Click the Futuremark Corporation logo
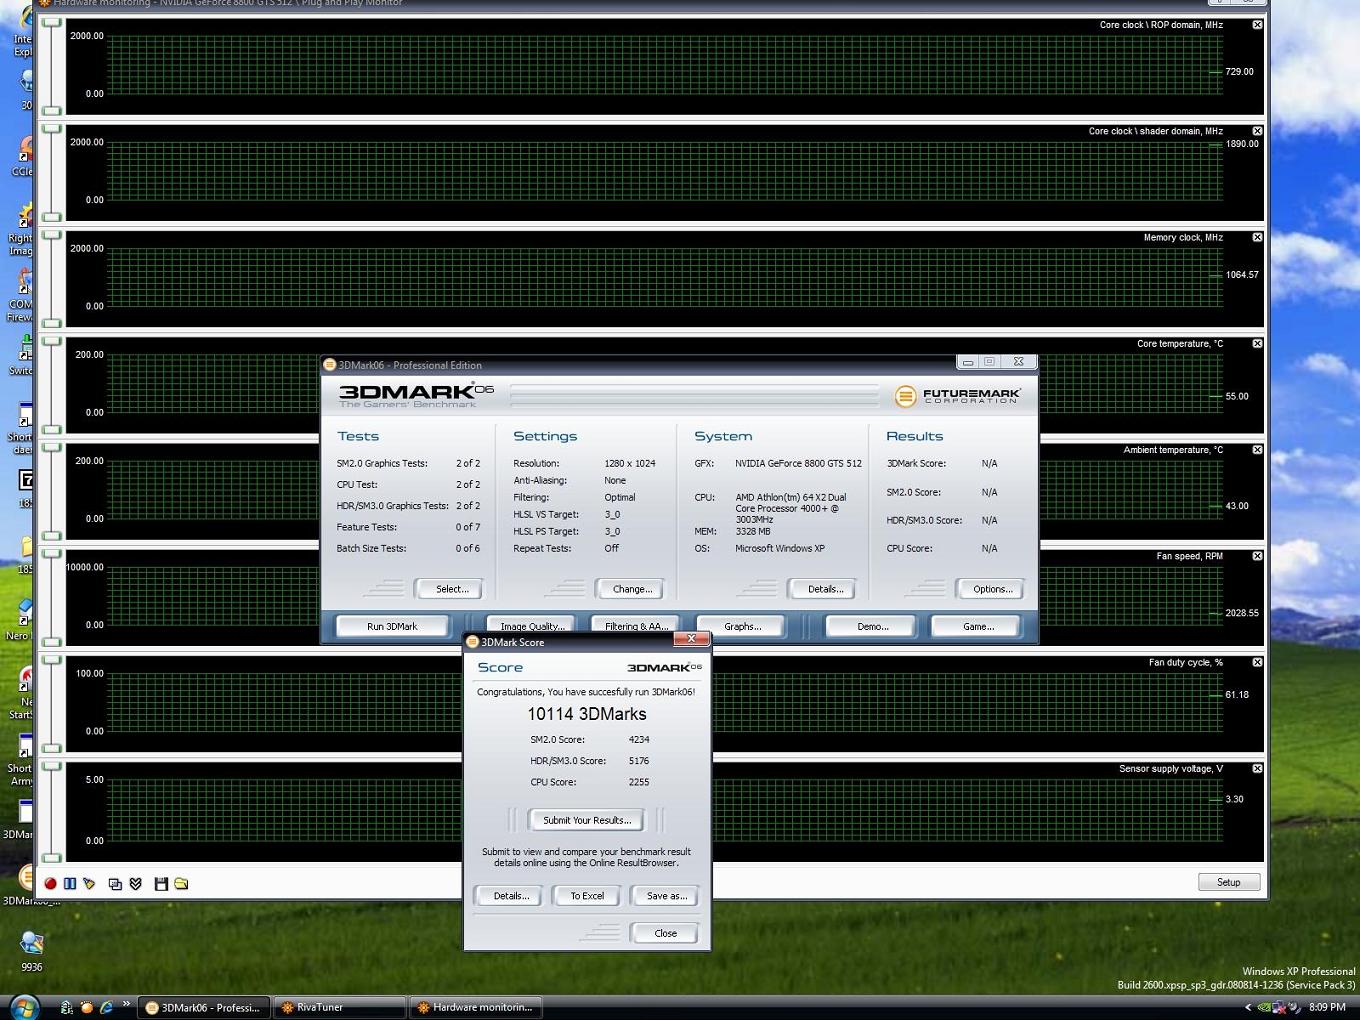The height and width of the screenshot is (1020, 1360). [958, 396]
